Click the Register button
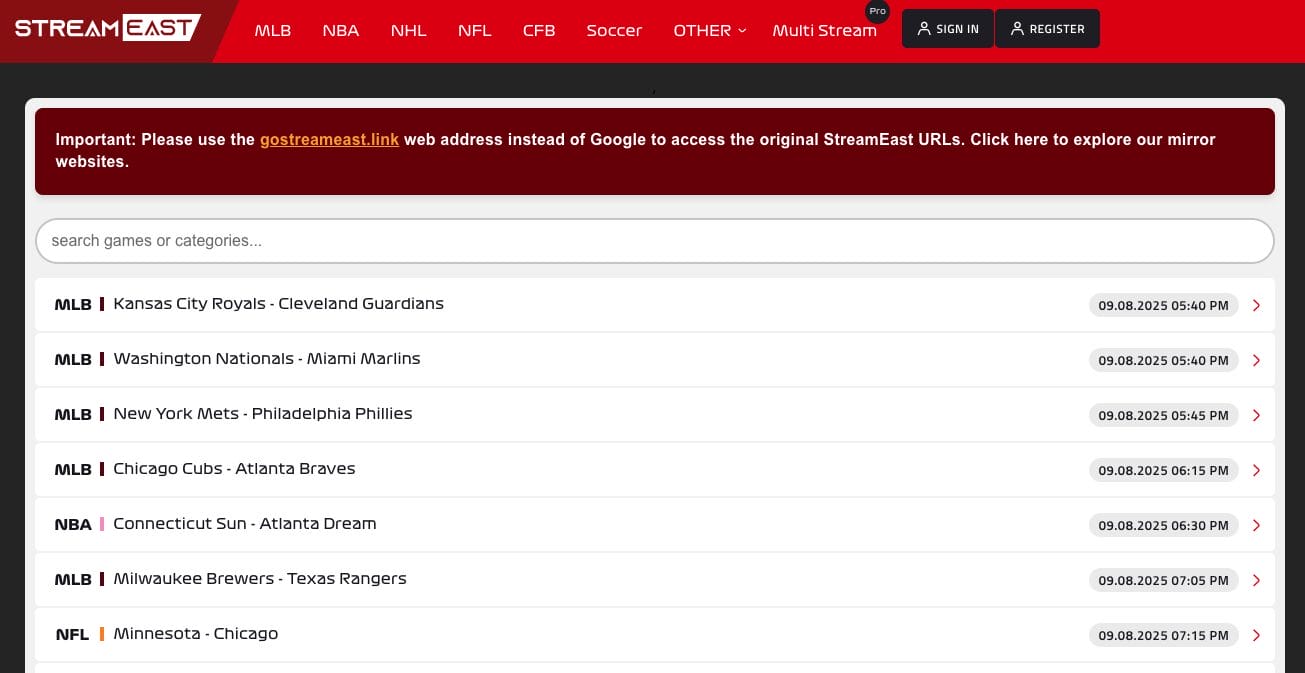 click(x=1046, y=29)
